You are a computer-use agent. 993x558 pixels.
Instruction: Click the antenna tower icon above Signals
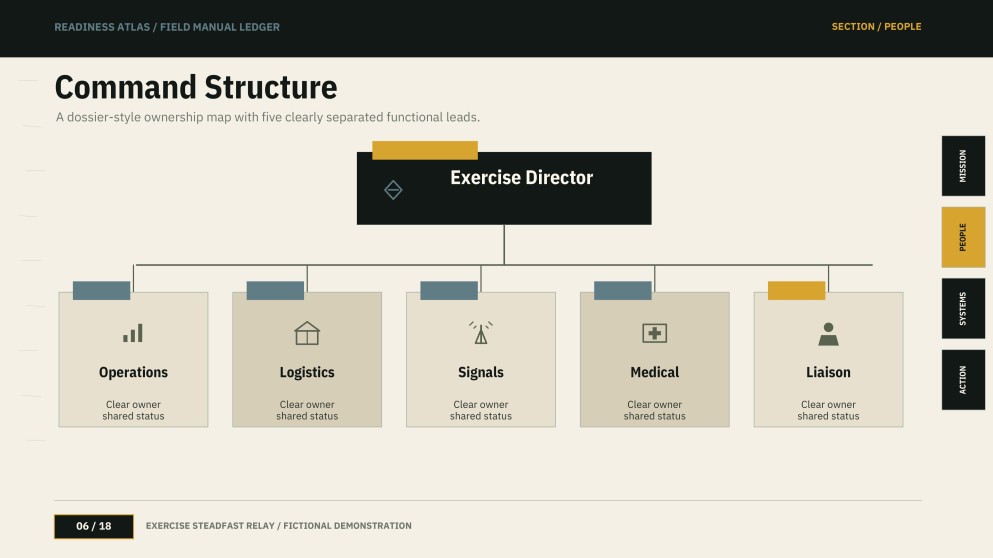(x=481, y=333)
